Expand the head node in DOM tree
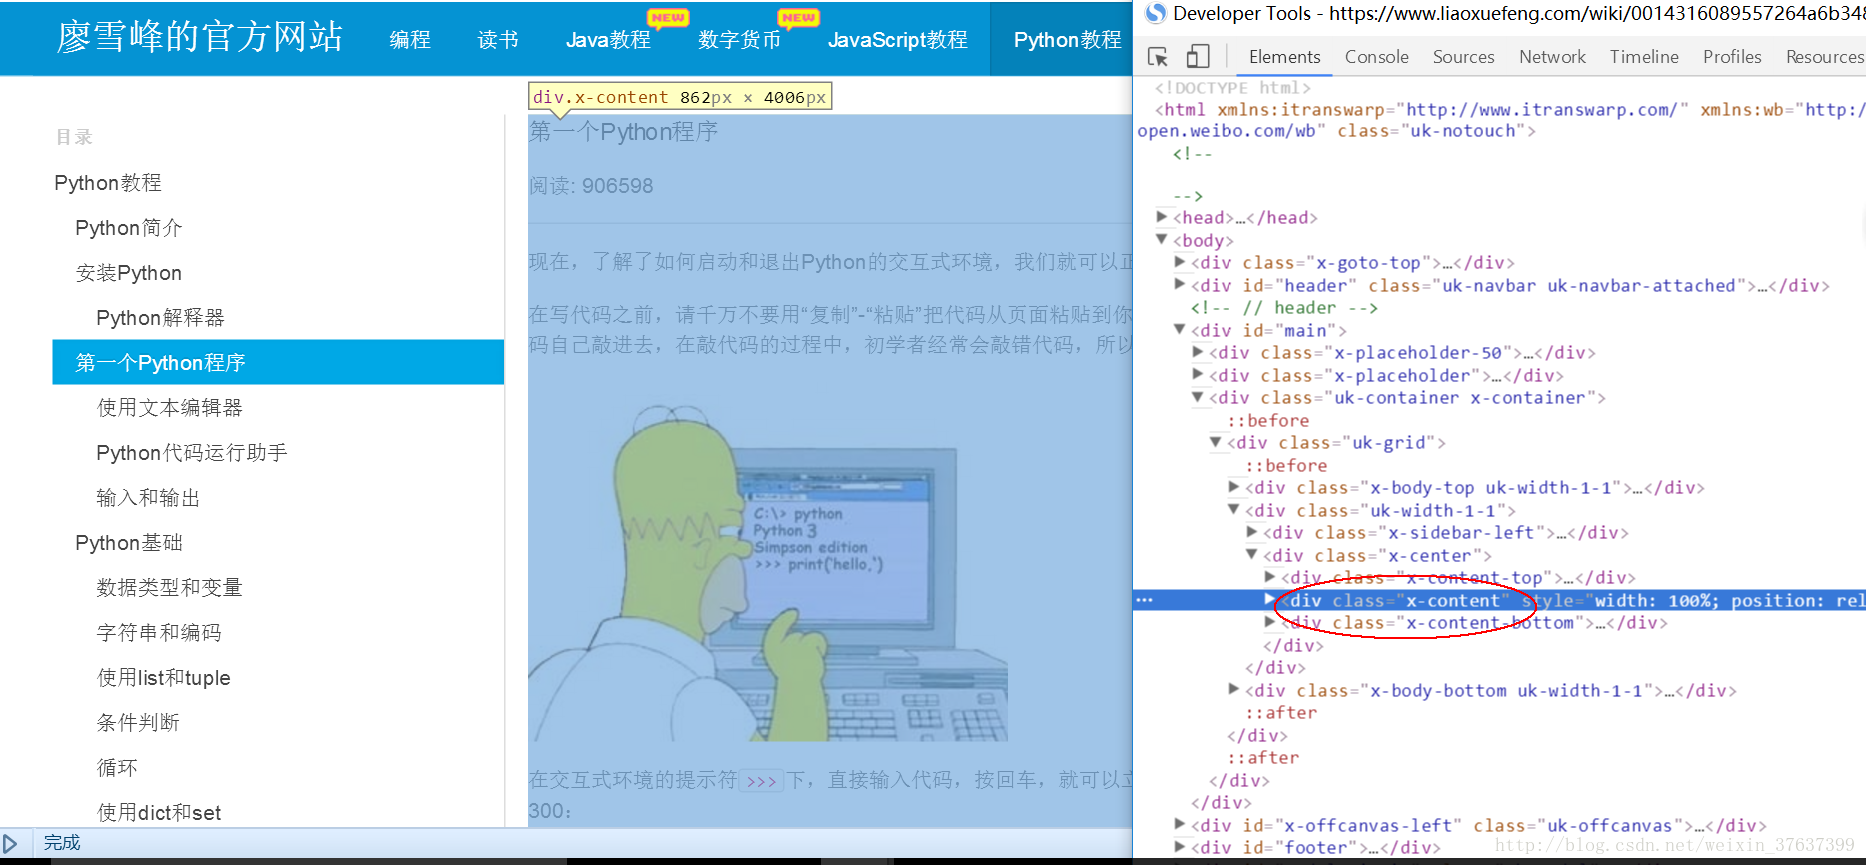The image size is (1866, 865). (x=1162, y=217)
